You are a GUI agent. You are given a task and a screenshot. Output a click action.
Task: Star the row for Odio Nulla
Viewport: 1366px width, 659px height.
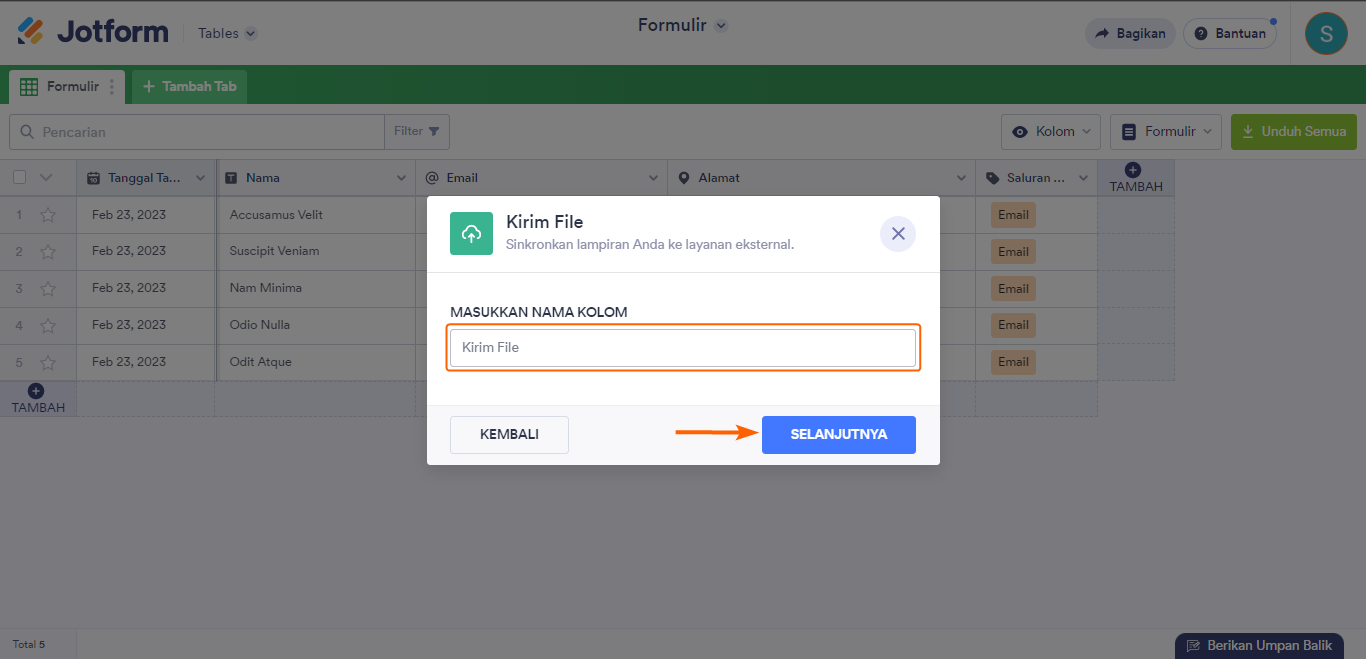[x=48, y=326]
